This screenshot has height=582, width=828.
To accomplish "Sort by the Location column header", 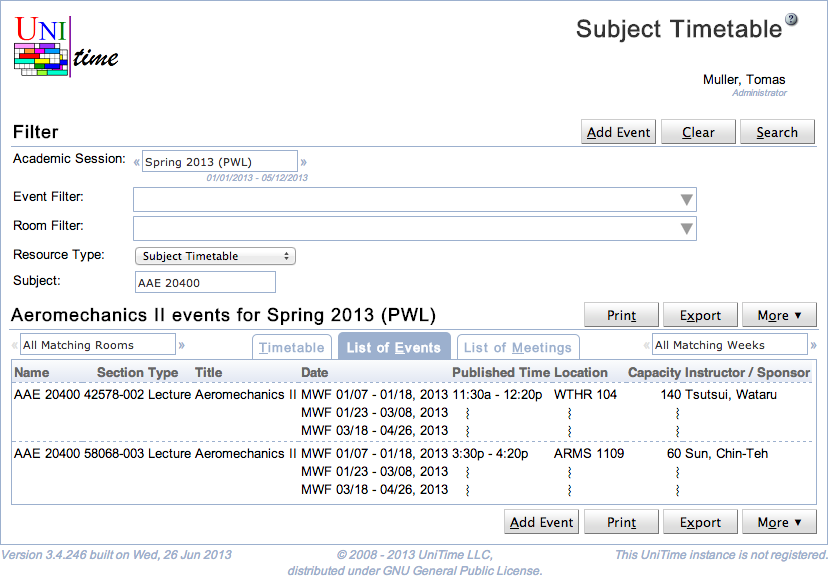I will coord(581,372).
